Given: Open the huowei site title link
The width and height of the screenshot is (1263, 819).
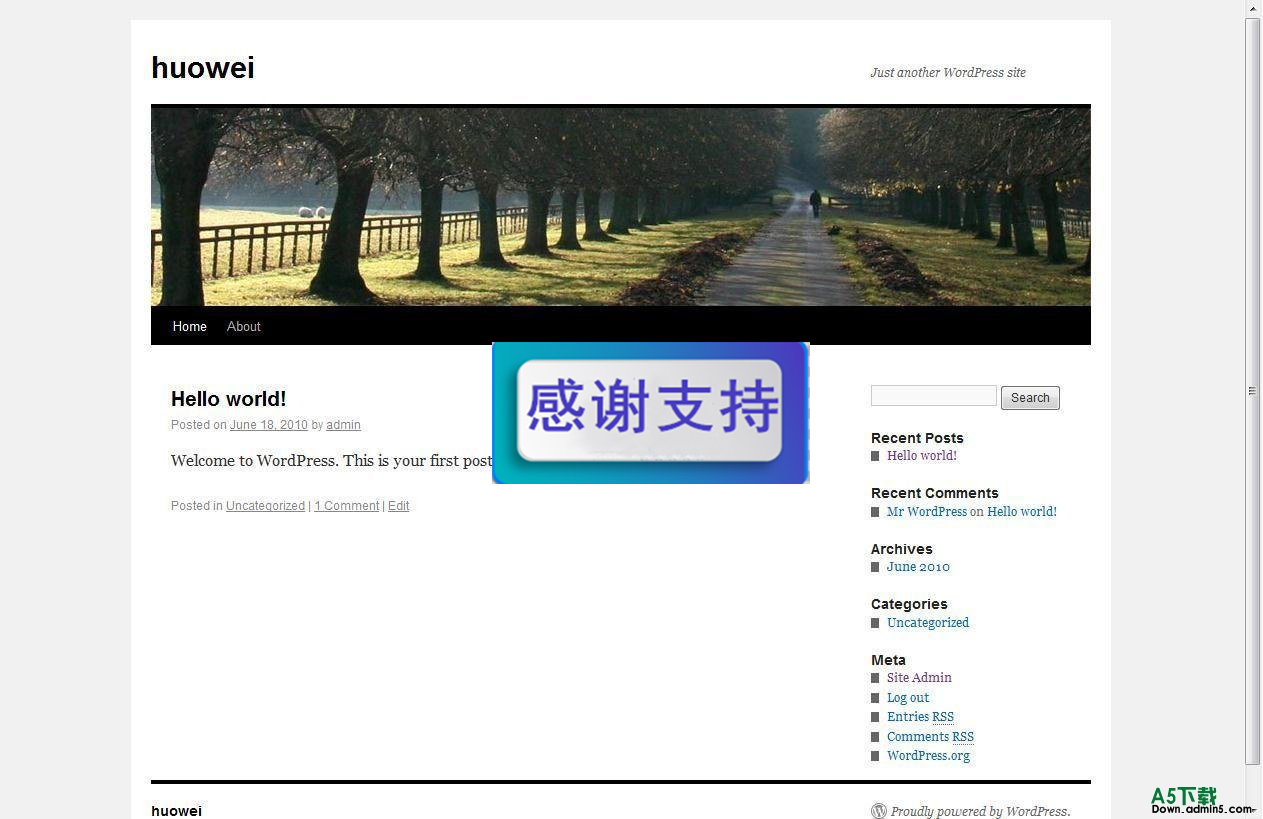Looking at the screenshot, I should click(203, 68).
